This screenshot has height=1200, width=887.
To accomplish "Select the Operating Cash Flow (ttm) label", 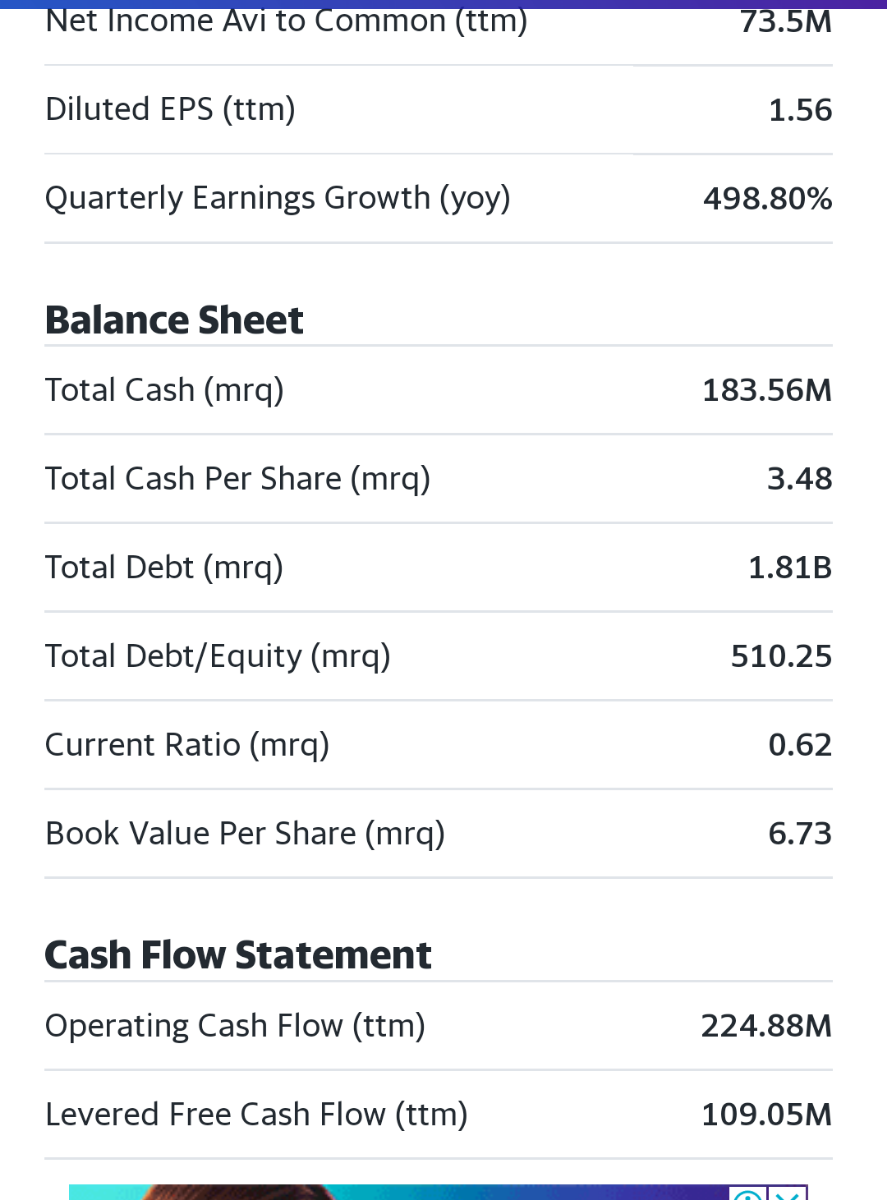I will click(235, 1026).
